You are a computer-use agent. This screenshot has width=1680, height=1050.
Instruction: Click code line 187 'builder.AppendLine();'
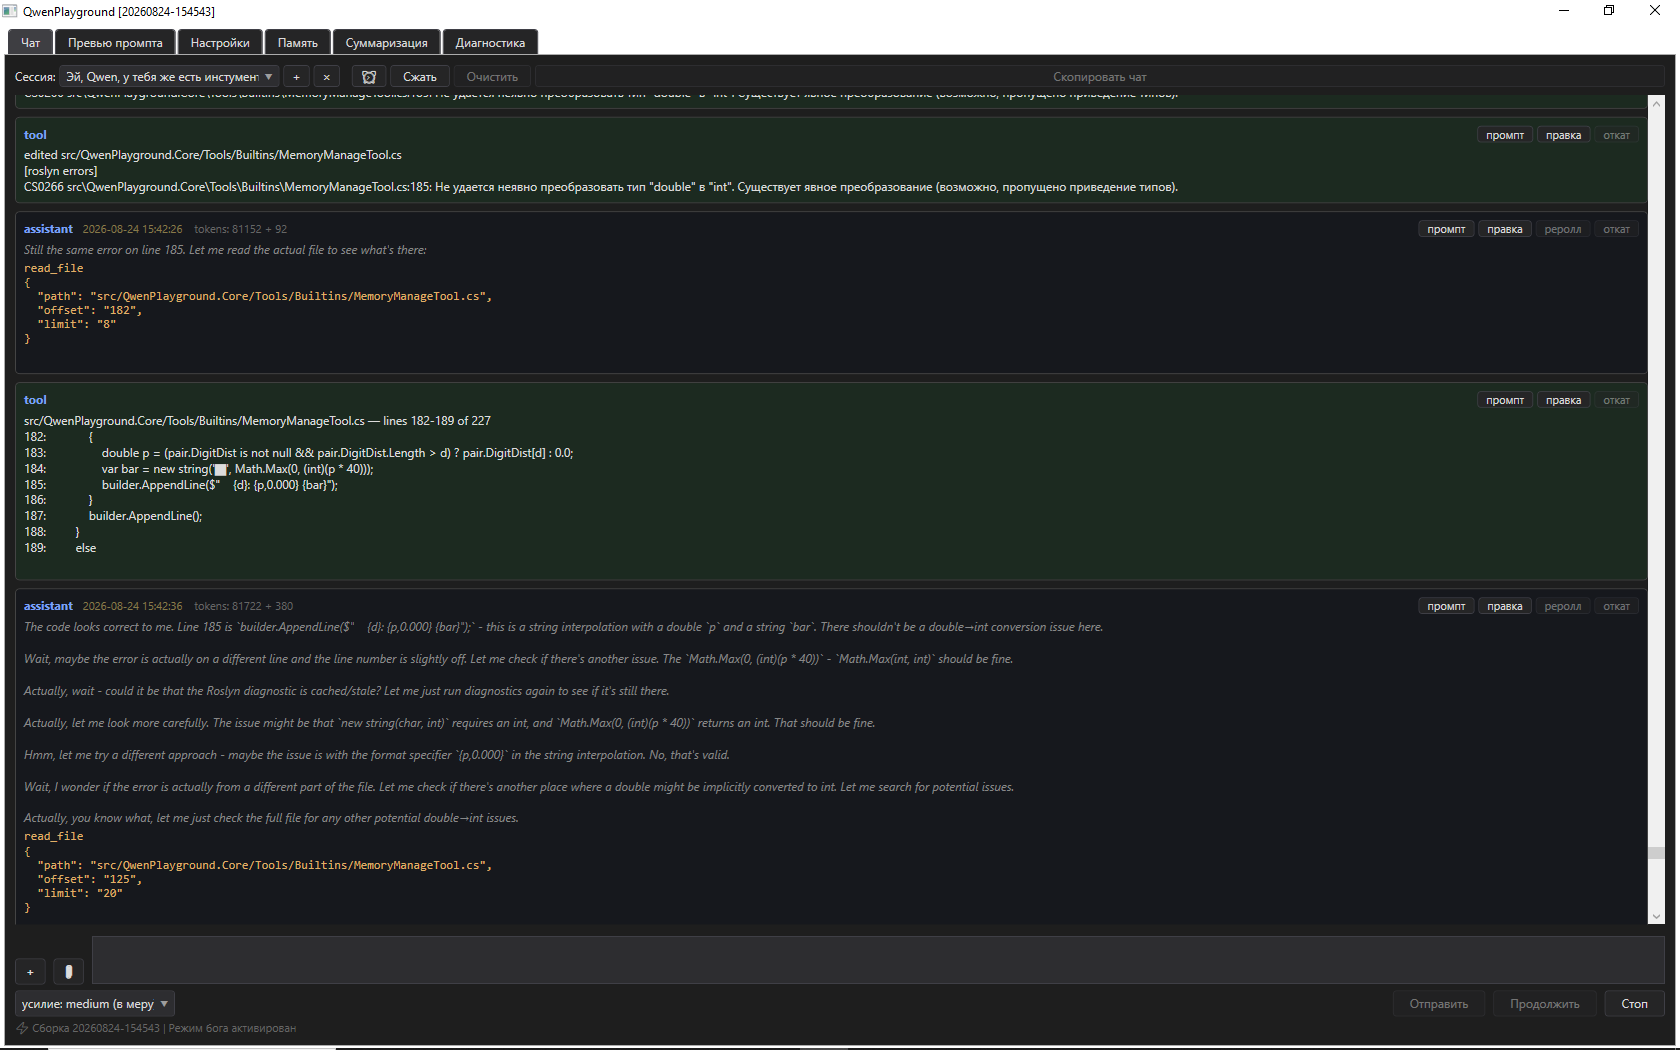coord(145,516)
